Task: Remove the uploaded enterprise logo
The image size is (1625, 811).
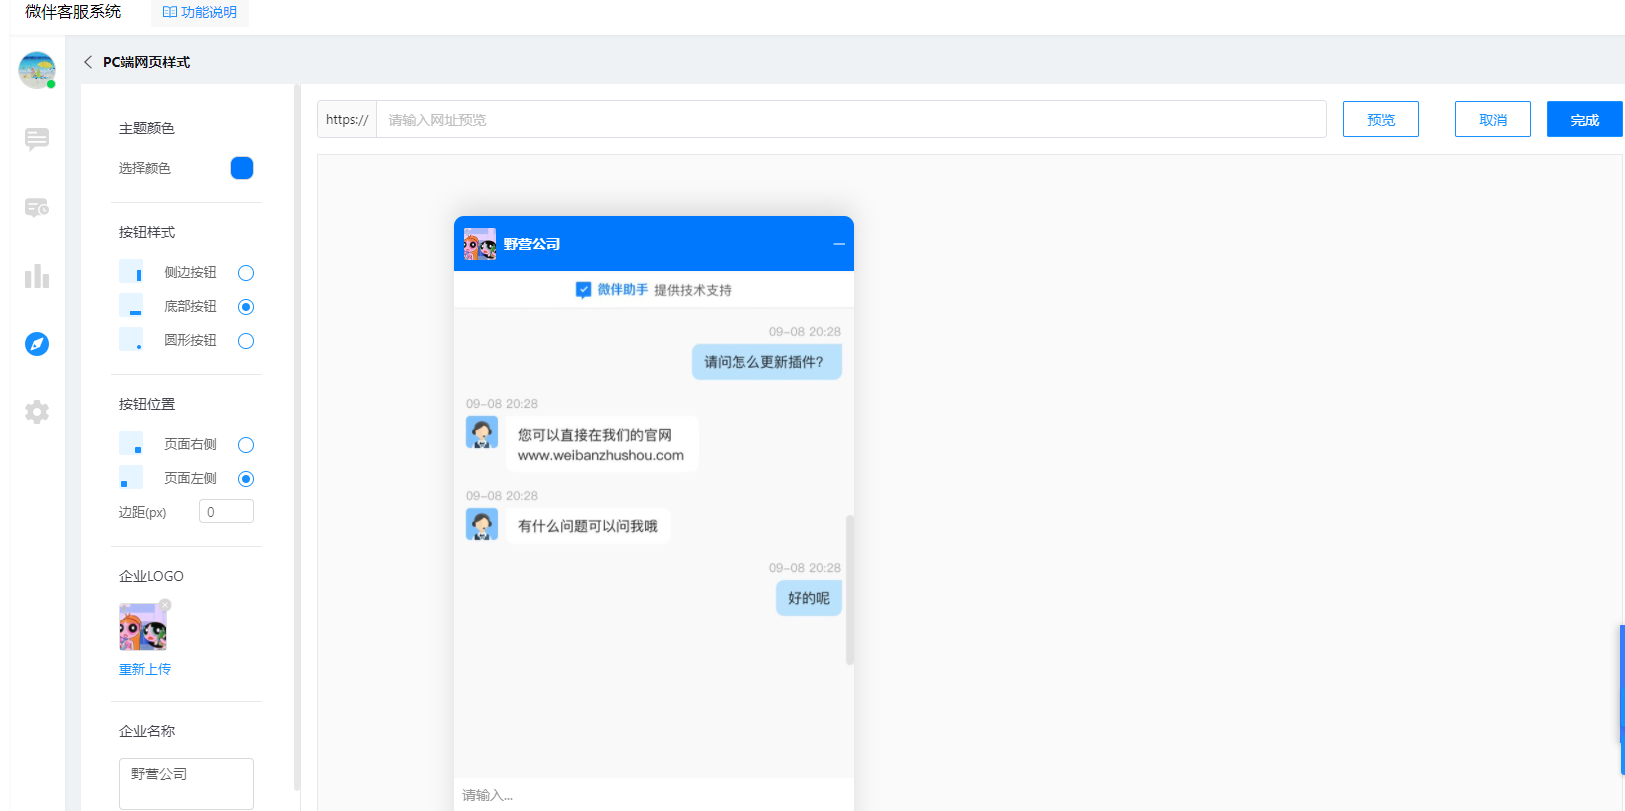Action: coord(165,605)
